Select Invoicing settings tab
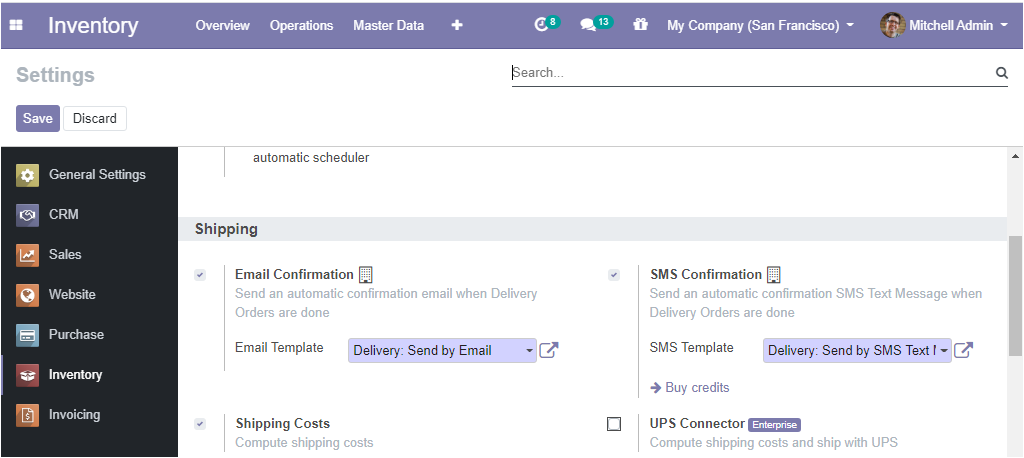Screen dimensions: 1024x458 (x=89, y=415)
